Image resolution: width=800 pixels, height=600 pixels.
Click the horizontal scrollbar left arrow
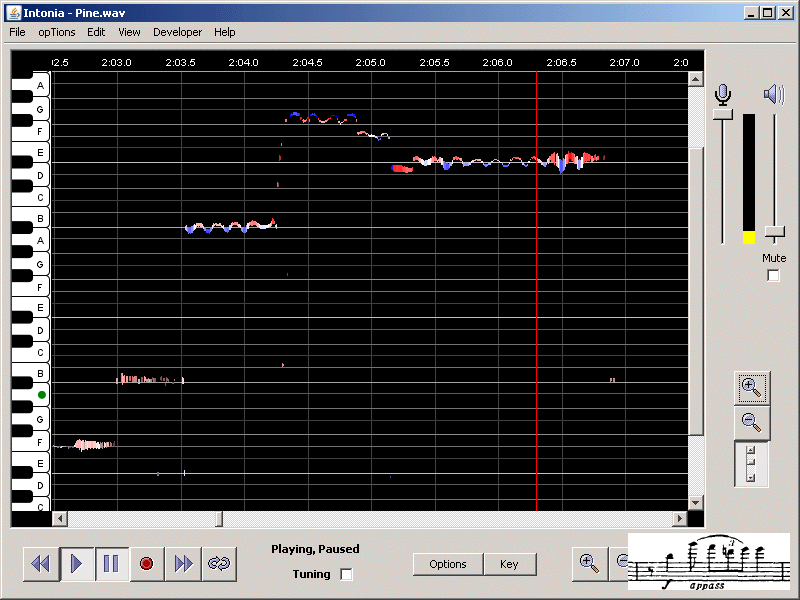(60, 519)
